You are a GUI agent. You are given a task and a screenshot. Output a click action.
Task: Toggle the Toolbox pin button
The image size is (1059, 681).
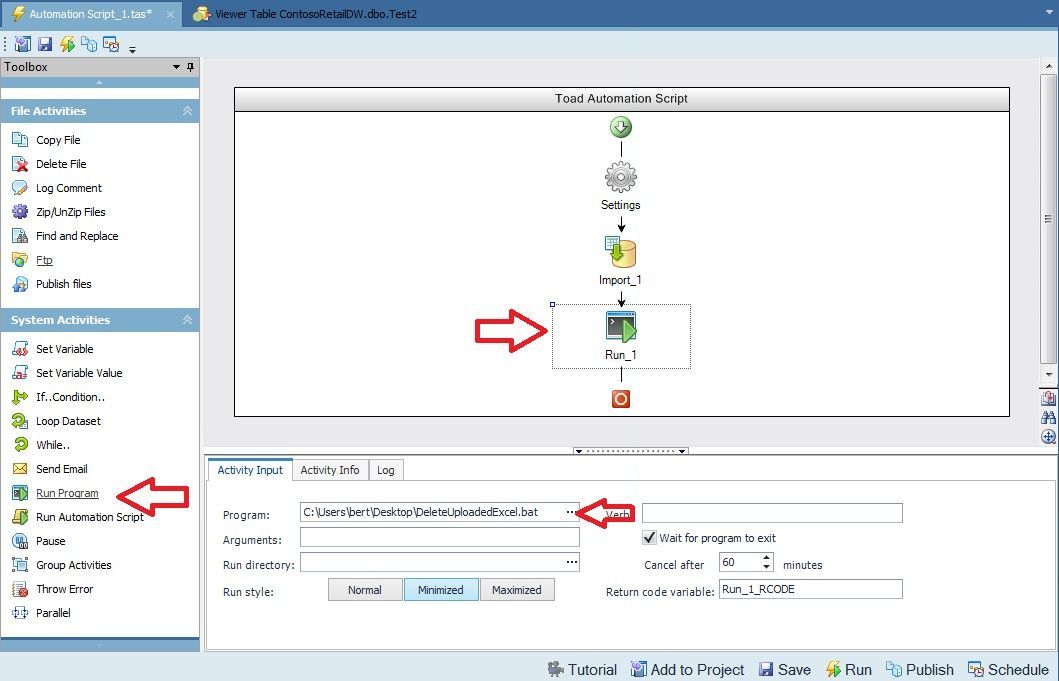pos(190,67)
